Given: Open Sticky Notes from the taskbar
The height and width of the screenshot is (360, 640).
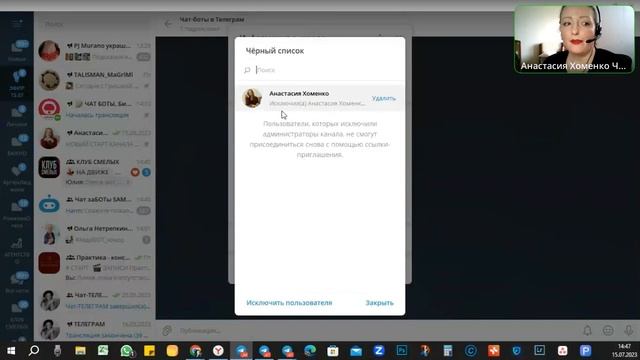Looking at the screenshot, I should (x=149, y=351).
